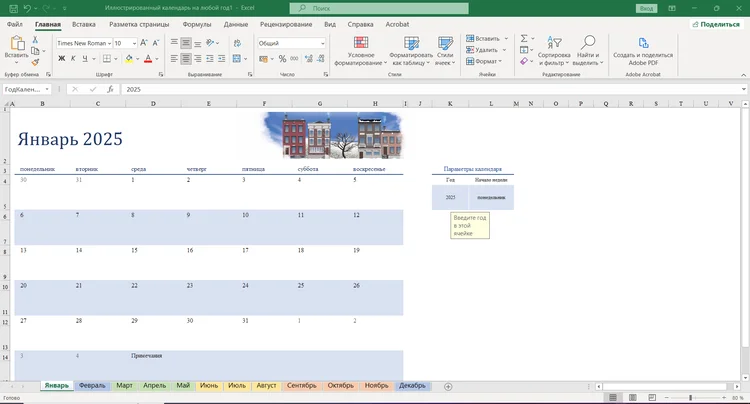Viewport: 750px width, 404px height.
Task: Decrease font size with the smaller A icon
Action: (x=155, y=43)
